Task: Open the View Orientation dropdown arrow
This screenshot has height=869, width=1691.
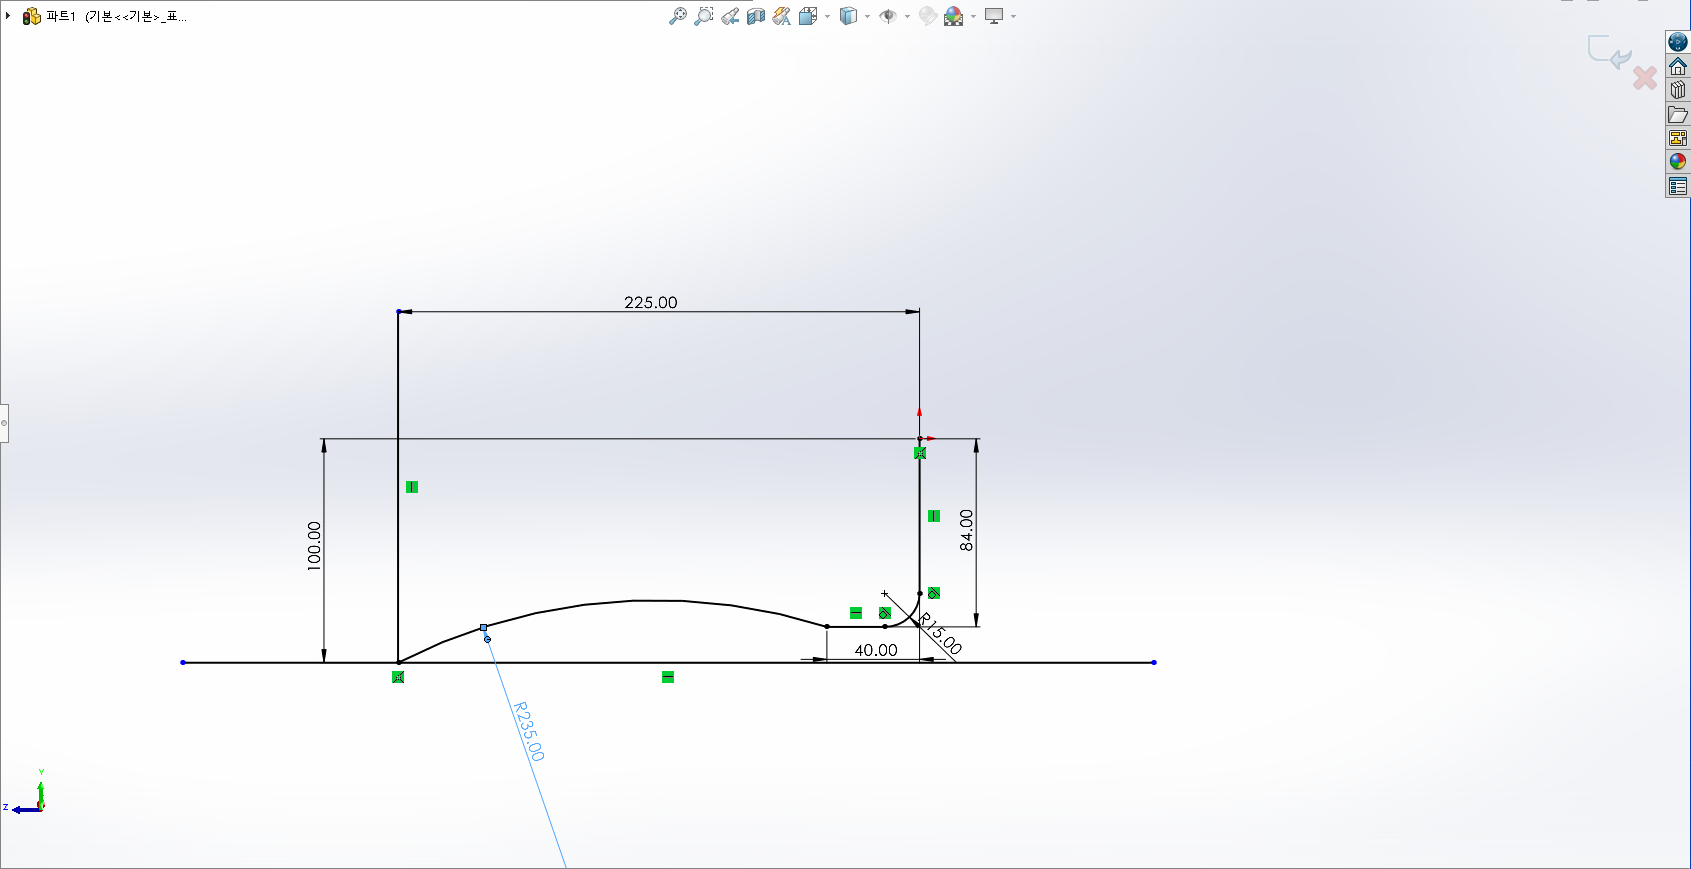Action: [827, 16]
